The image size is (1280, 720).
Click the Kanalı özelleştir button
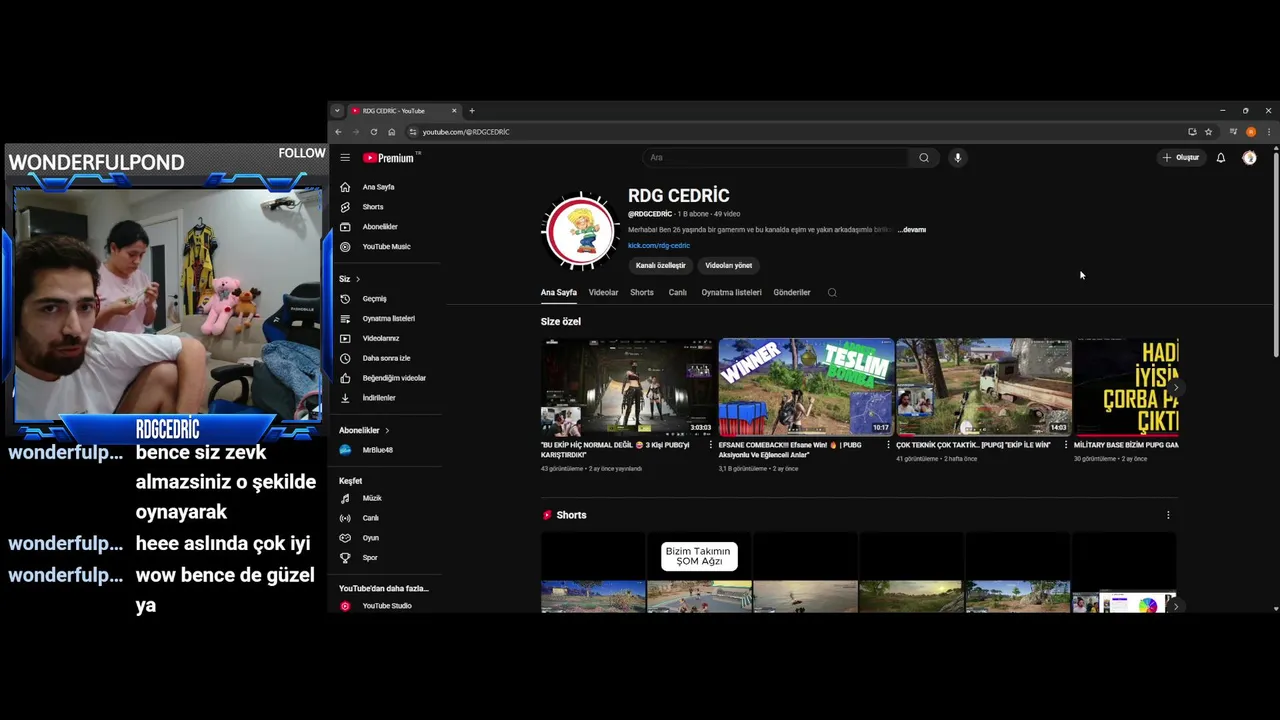click(x=661, y=266)
